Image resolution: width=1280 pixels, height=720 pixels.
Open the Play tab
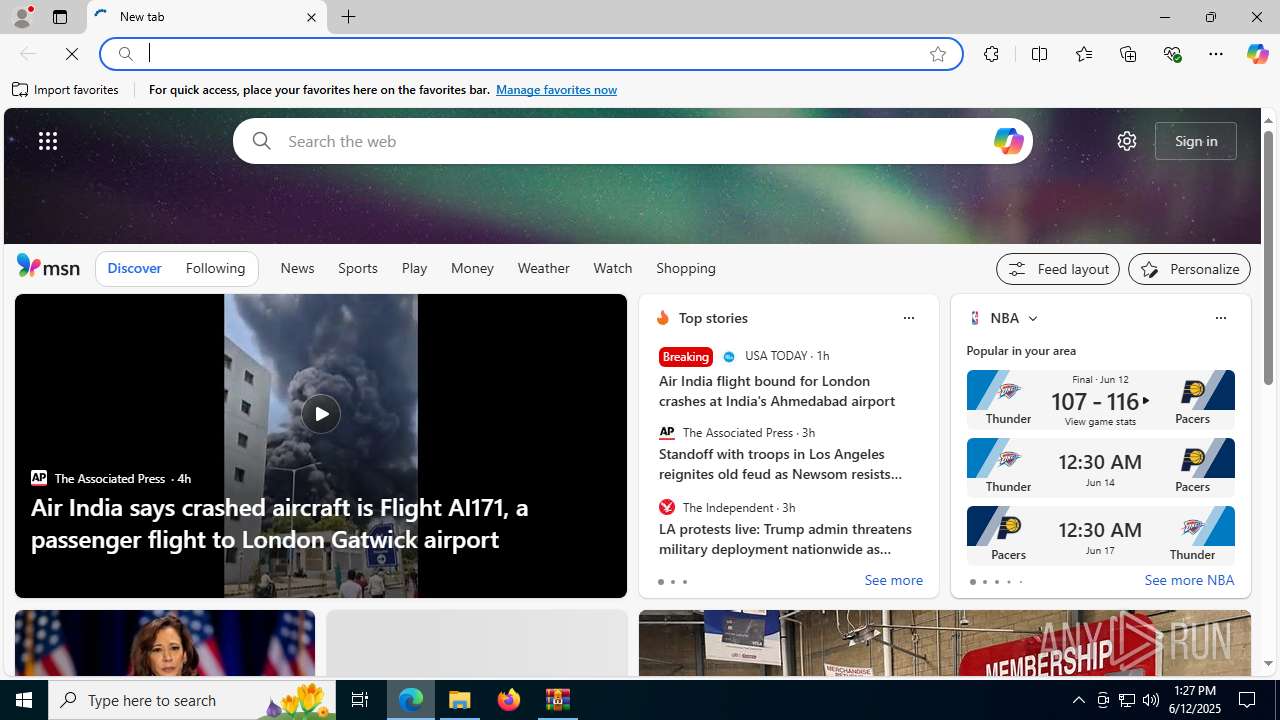(414, 268)
